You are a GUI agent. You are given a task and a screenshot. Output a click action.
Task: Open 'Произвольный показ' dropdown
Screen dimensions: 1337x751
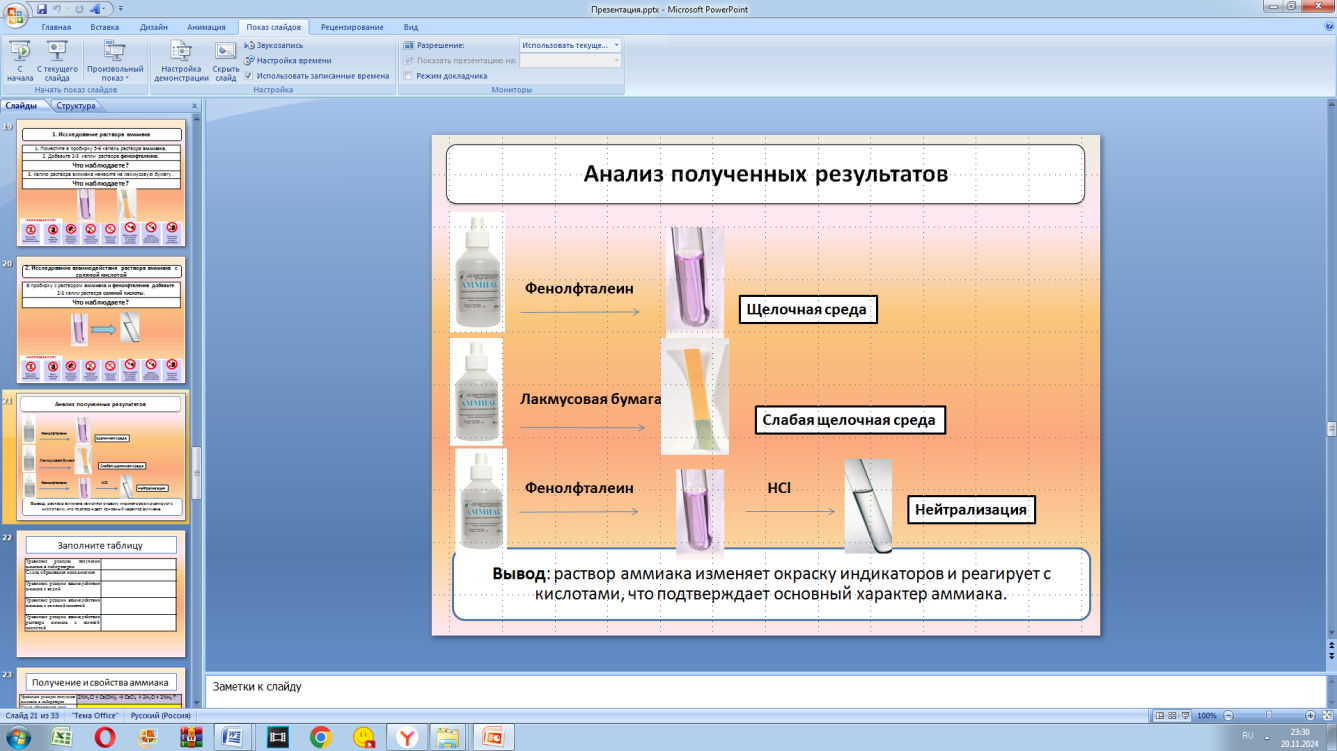tap(115, 61)
